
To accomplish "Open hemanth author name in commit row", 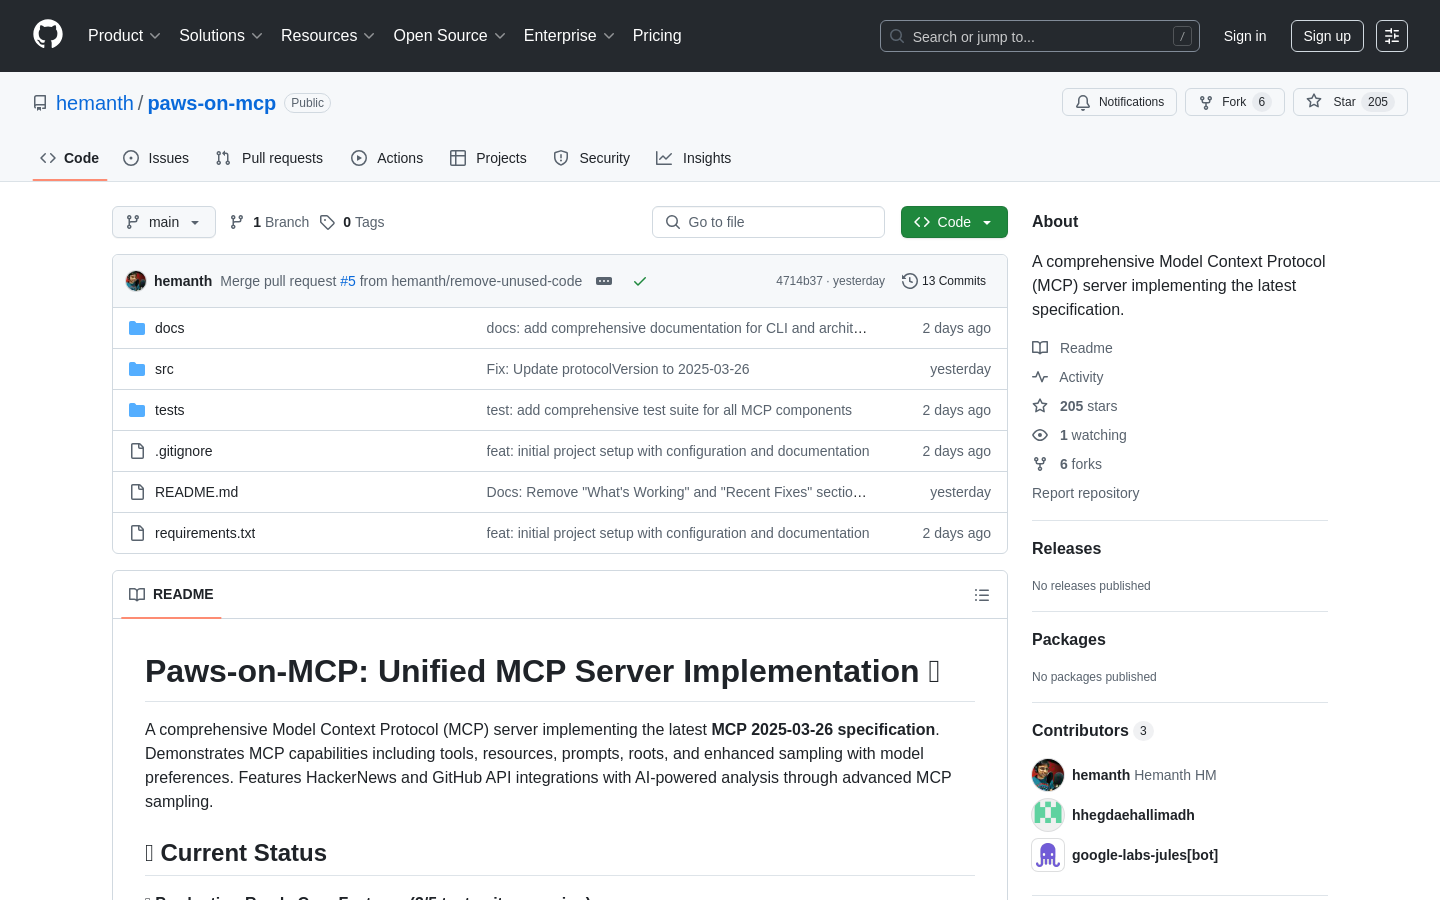I will [x=183, y=281].
